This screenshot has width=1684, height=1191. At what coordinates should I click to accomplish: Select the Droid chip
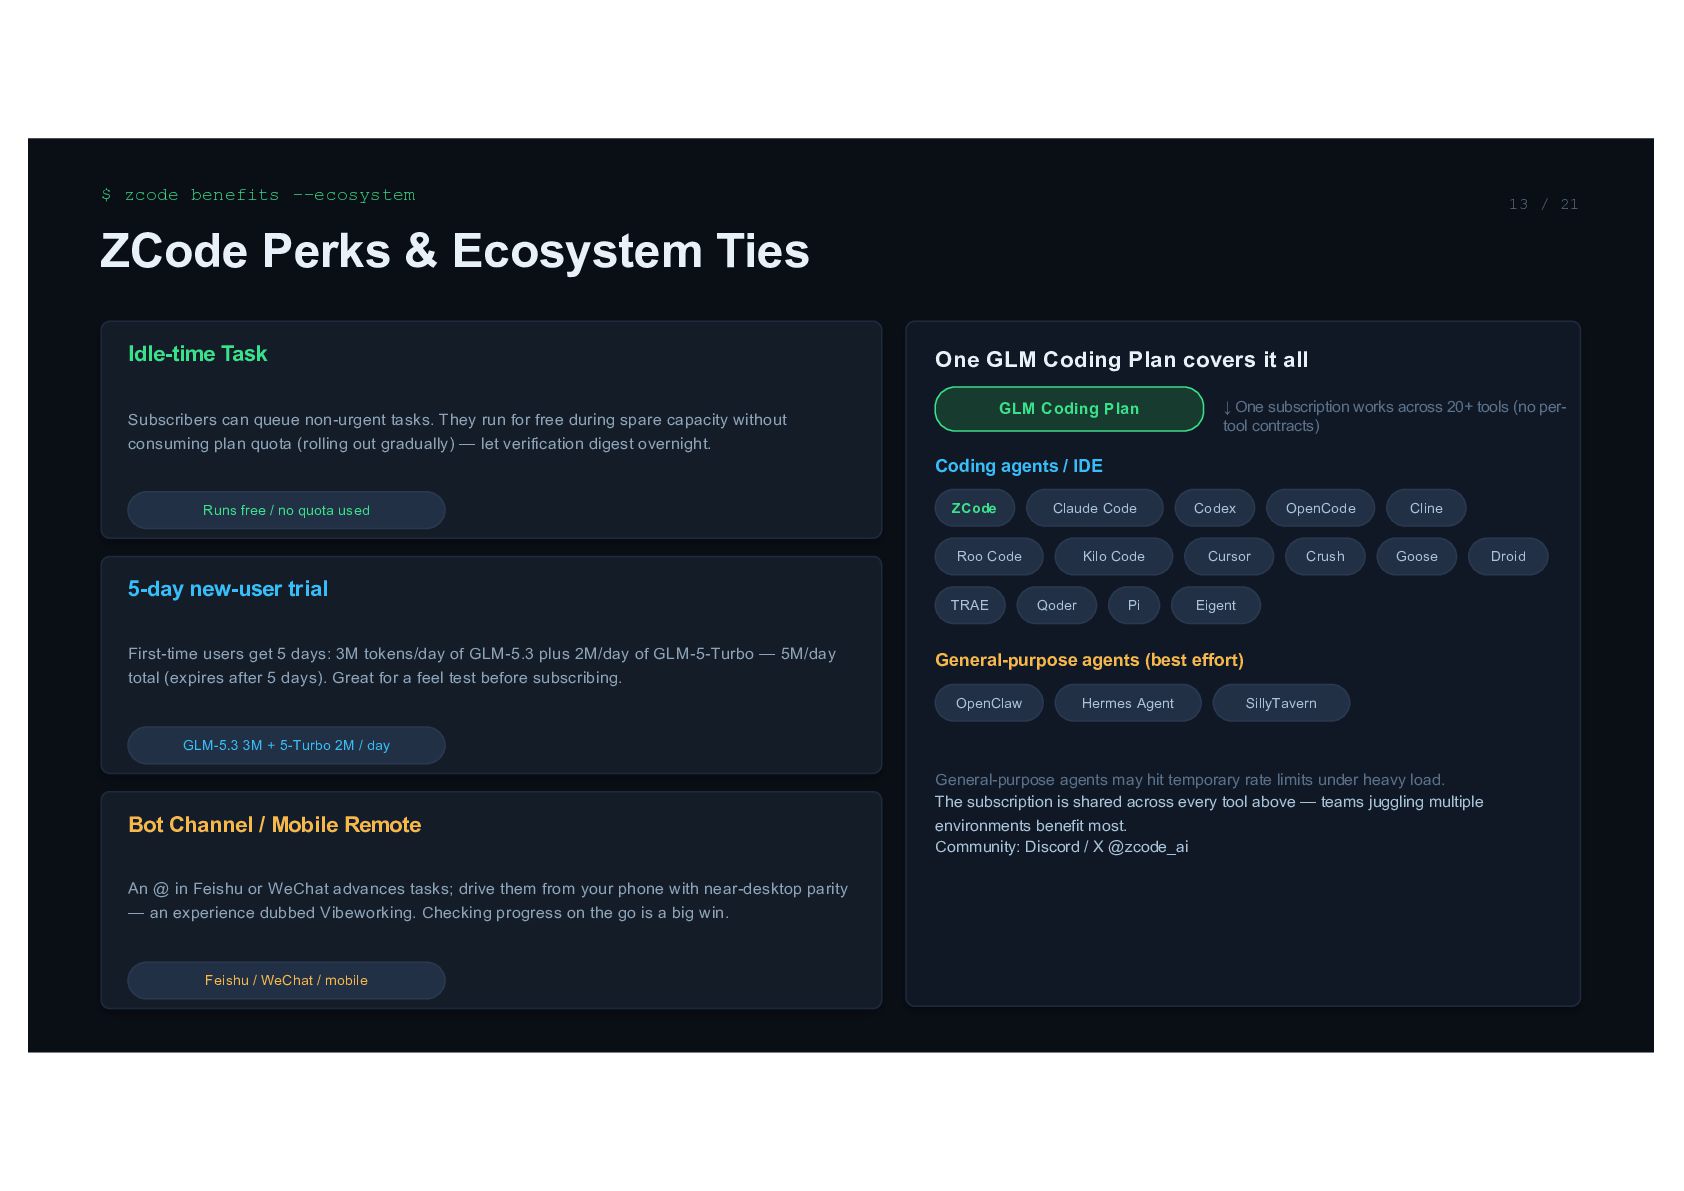[1508, 556]
